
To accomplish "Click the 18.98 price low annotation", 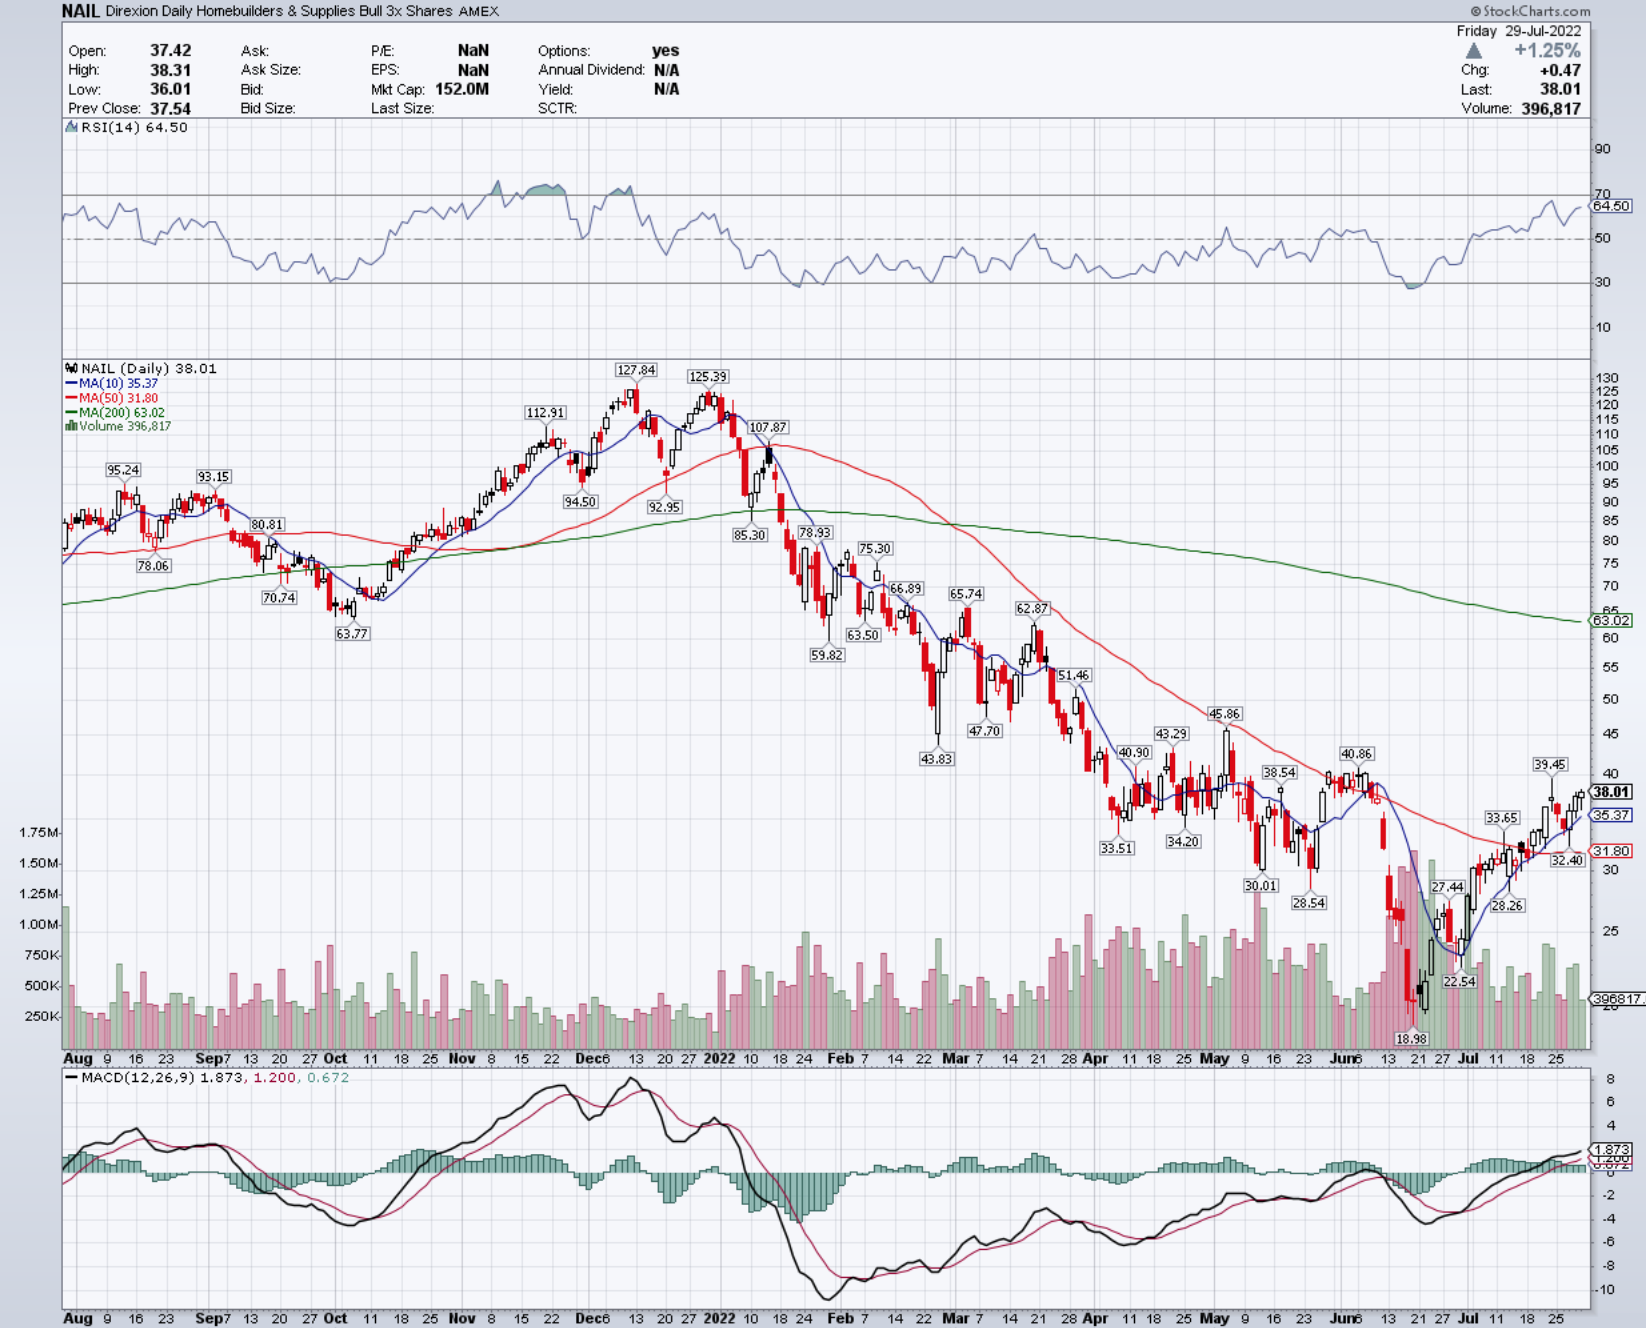I will [x=1411, y=1039].
